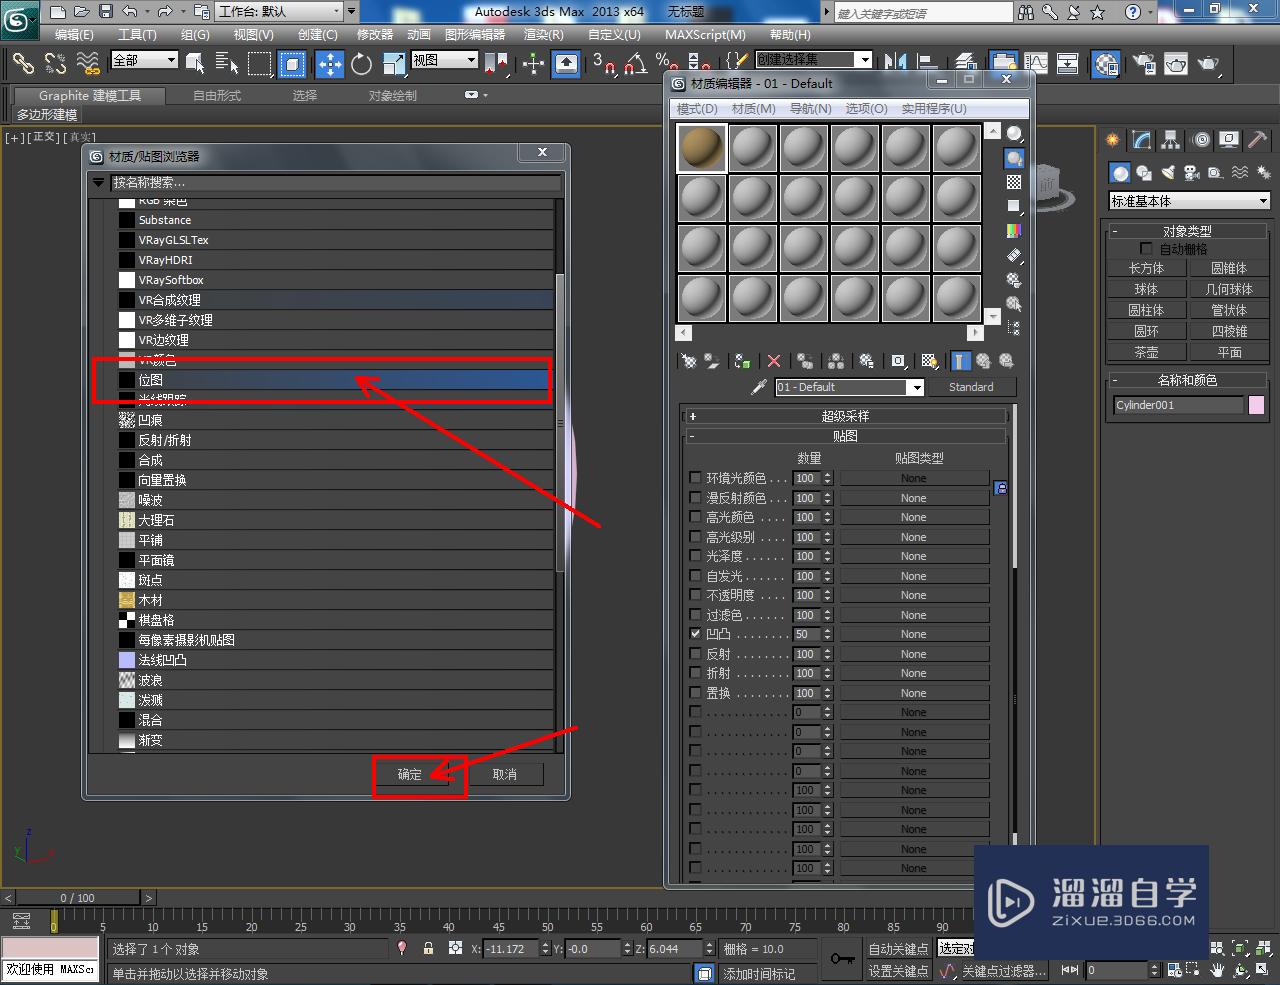1280x985 pixels.
Task: Click the 取消 button in map browser
Action: tap(505, 774)
